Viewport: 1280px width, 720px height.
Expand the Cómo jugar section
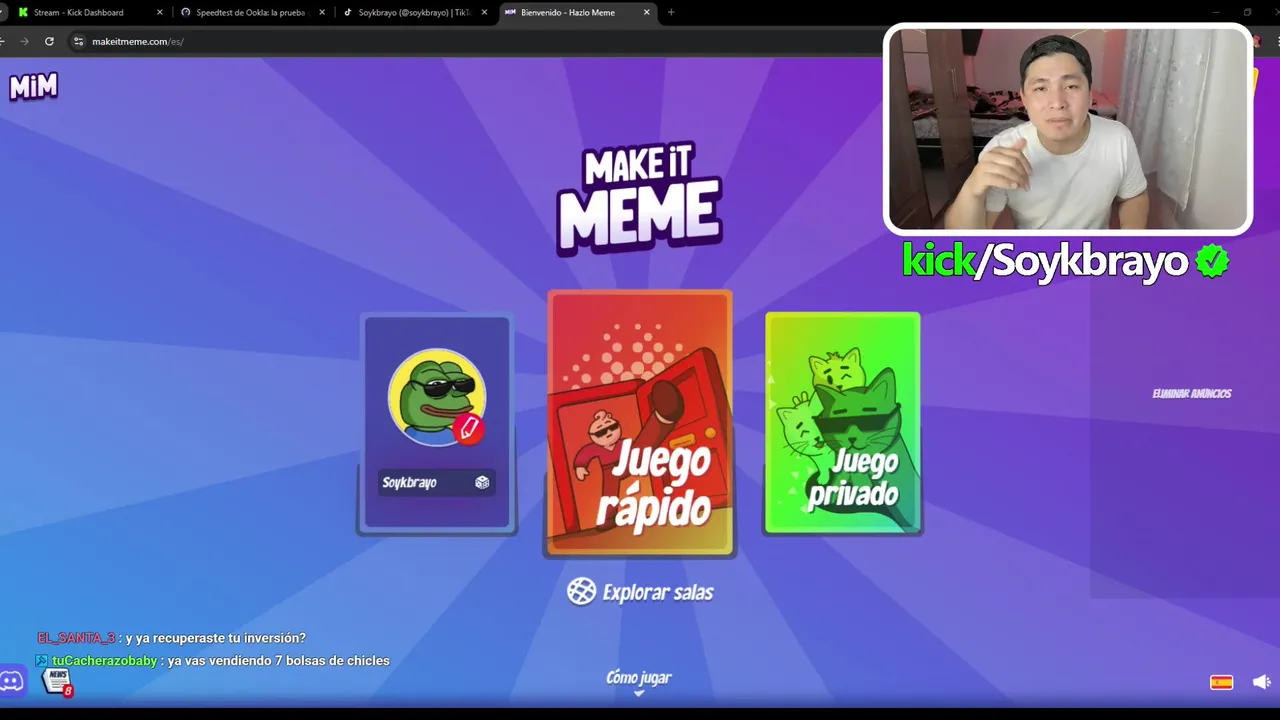[639, 680]
